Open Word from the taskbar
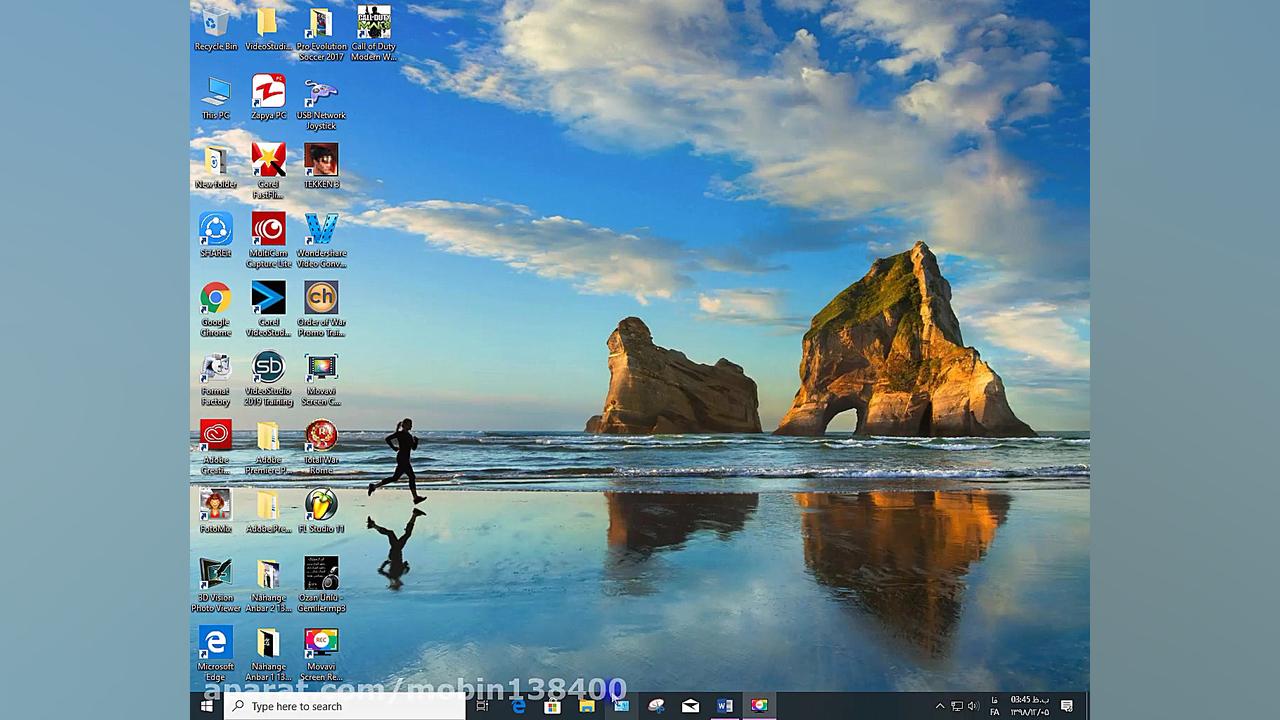This screenshot has width=1280, height=720. click(725, 706)
